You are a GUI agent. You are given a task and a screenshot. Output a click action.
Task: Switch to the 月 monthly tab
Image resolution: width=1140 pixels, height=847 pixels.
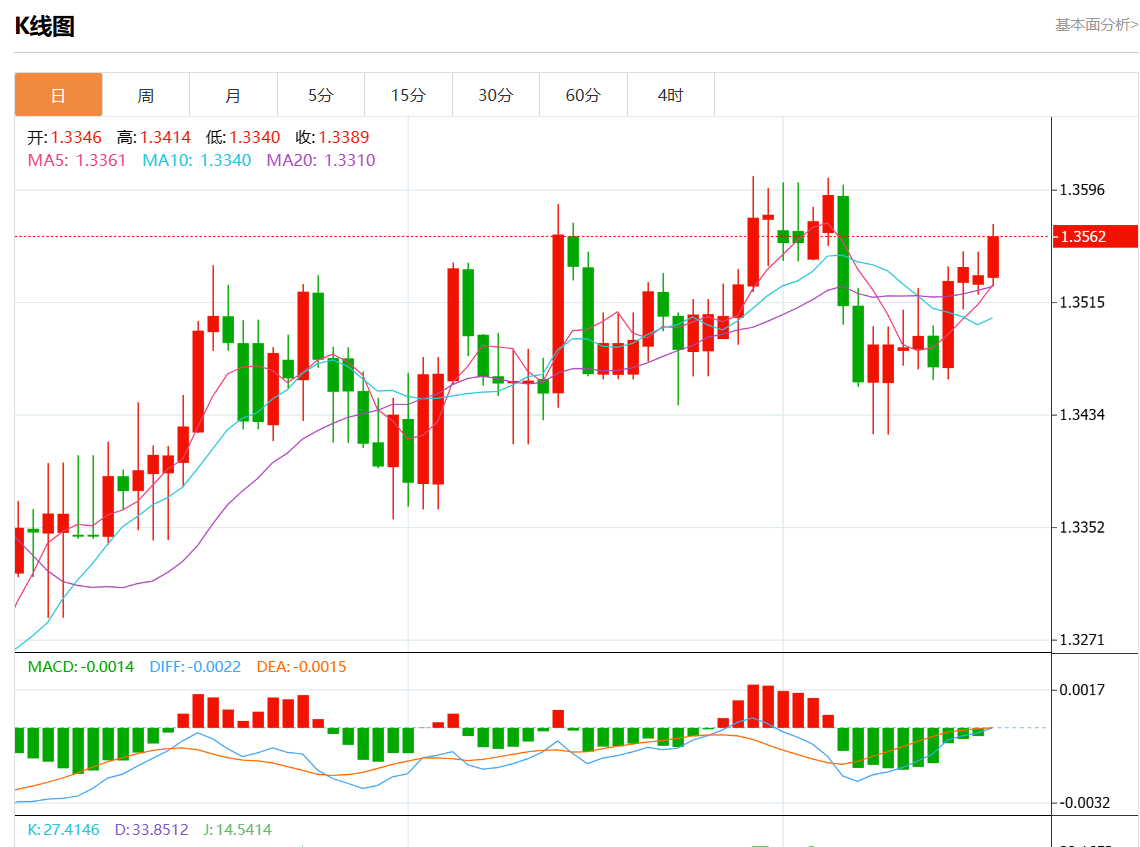click(233, 95)
